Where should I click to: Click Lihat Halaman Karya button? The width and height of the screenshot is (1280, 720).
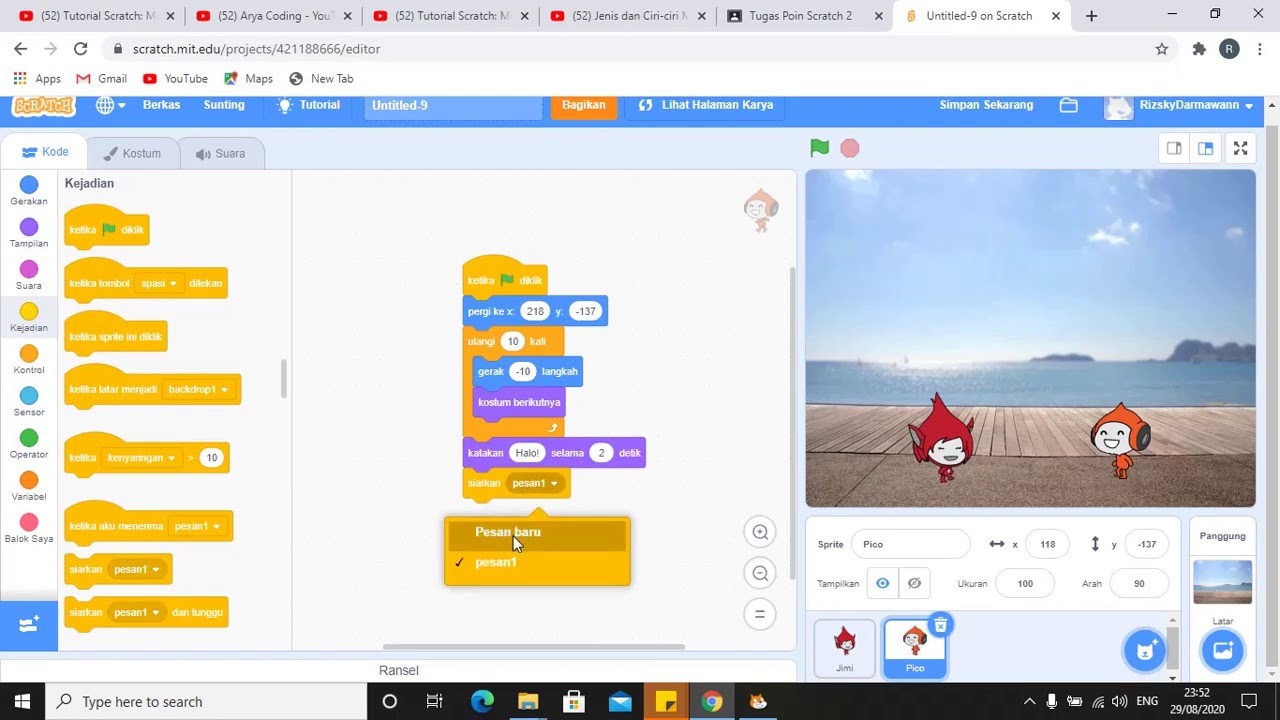(706, 105)
